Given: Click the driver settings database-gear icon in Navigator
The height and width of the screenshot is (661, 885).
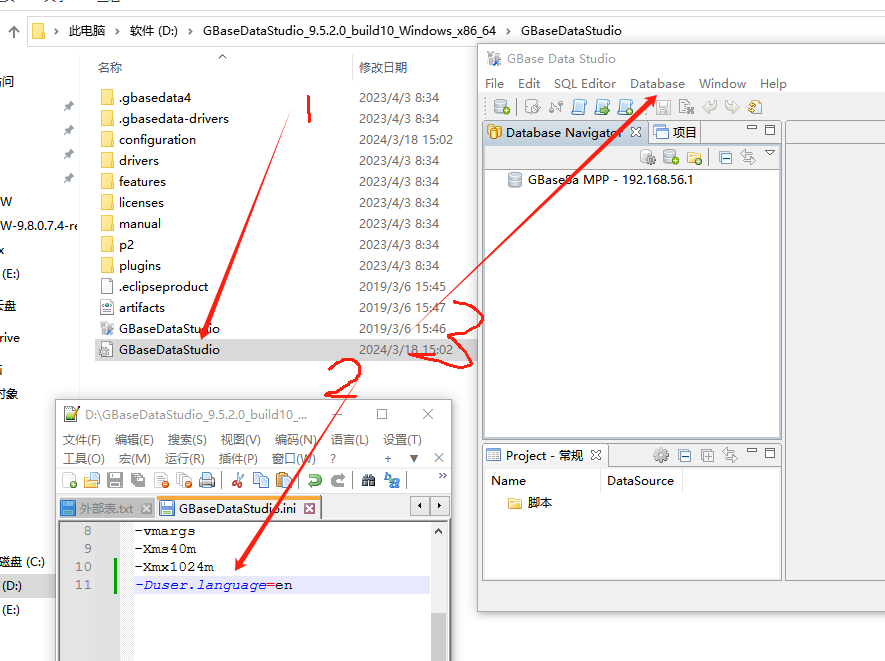Looking at the screenshot, I should point(647,157).
